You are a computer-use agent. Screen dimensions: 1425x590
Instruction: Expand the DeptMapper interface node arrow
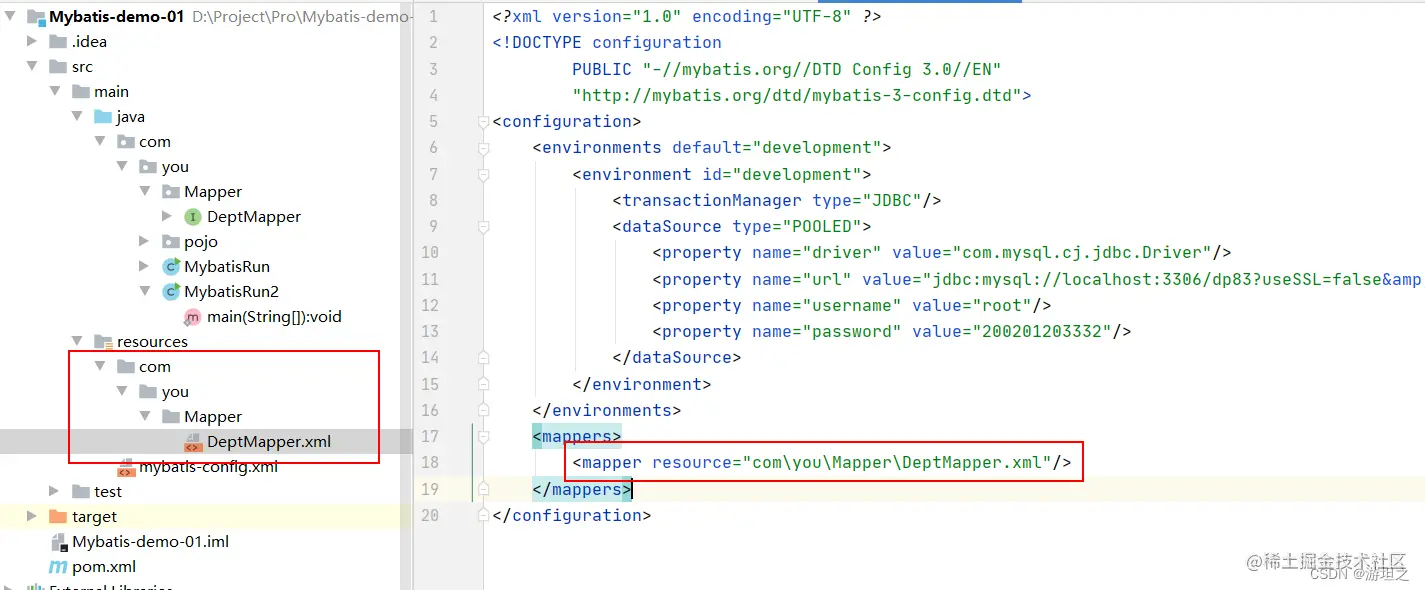point(167,216)
